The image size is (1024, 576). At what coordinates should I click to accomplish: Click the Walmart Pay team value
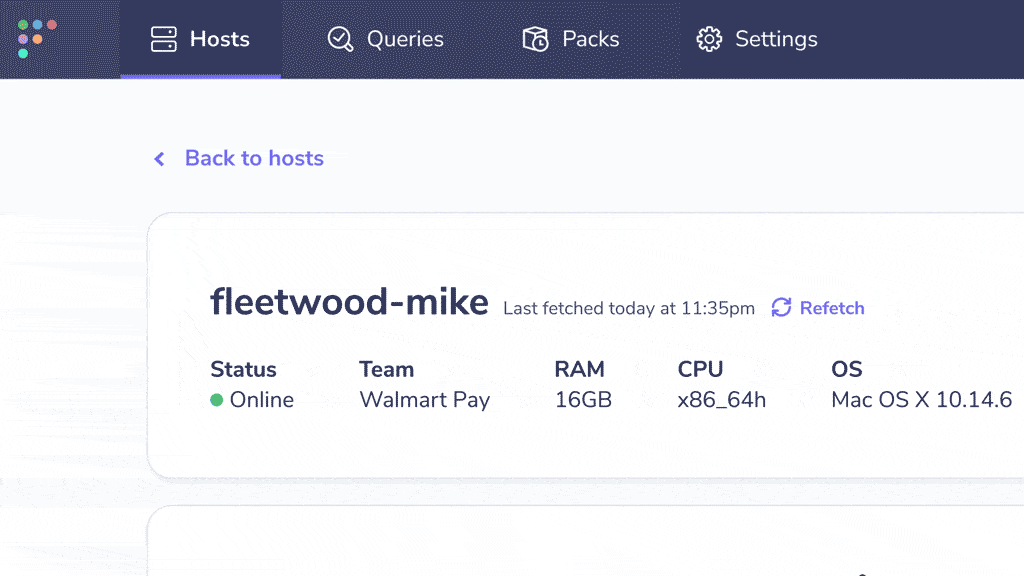pos(424,400)
